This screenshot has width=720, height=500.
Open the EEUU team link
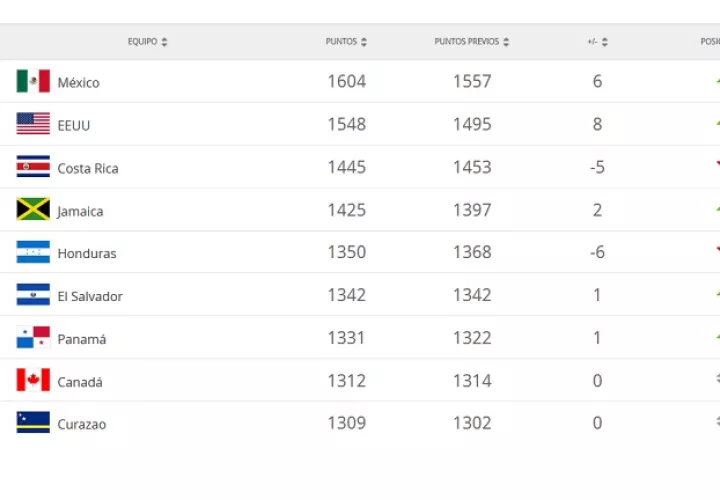pyautogui.click(x=73, y=125)
